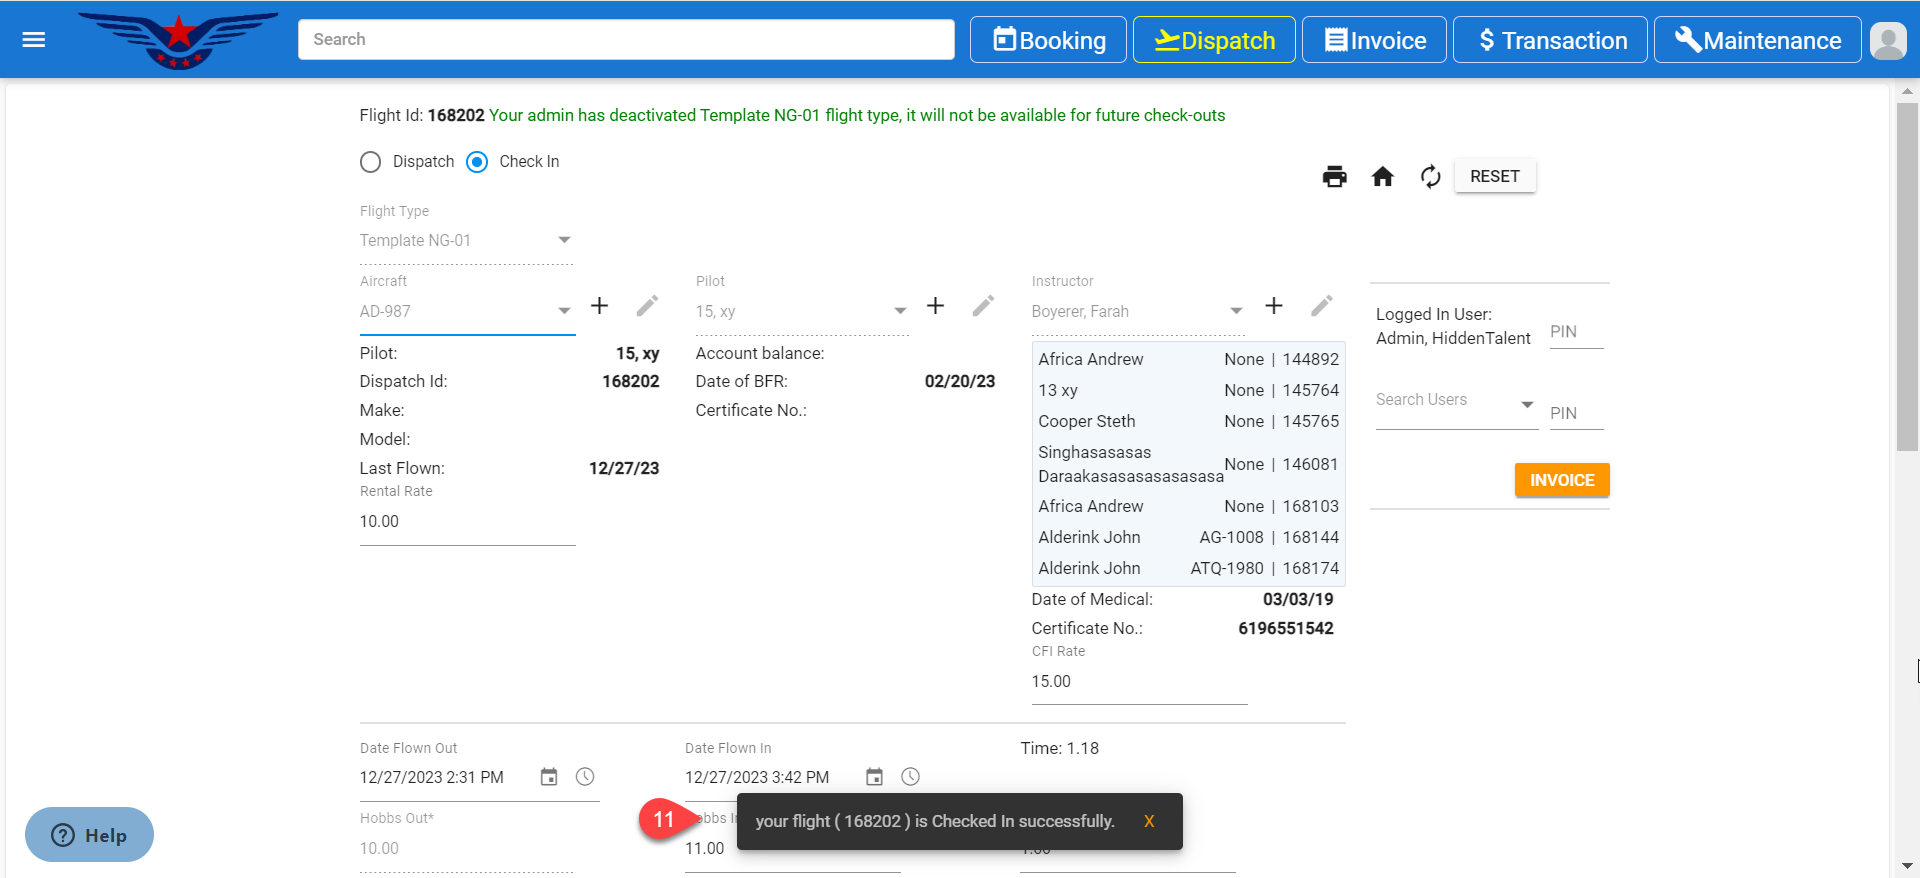Click the RESET button
Image resolution: width=1920 pixels, height=878 pixels.
click(1494, 176)
